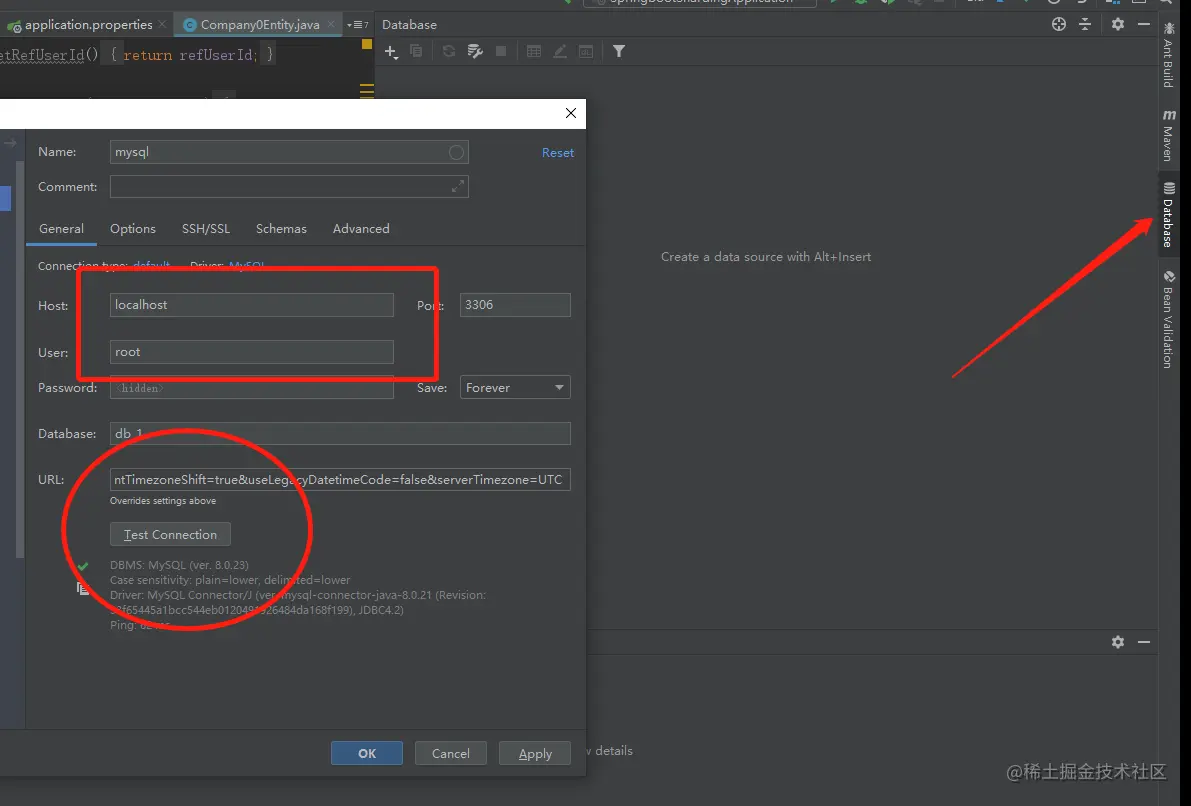Click the locate crosshair icon in Database panel

click(1059, 24)
